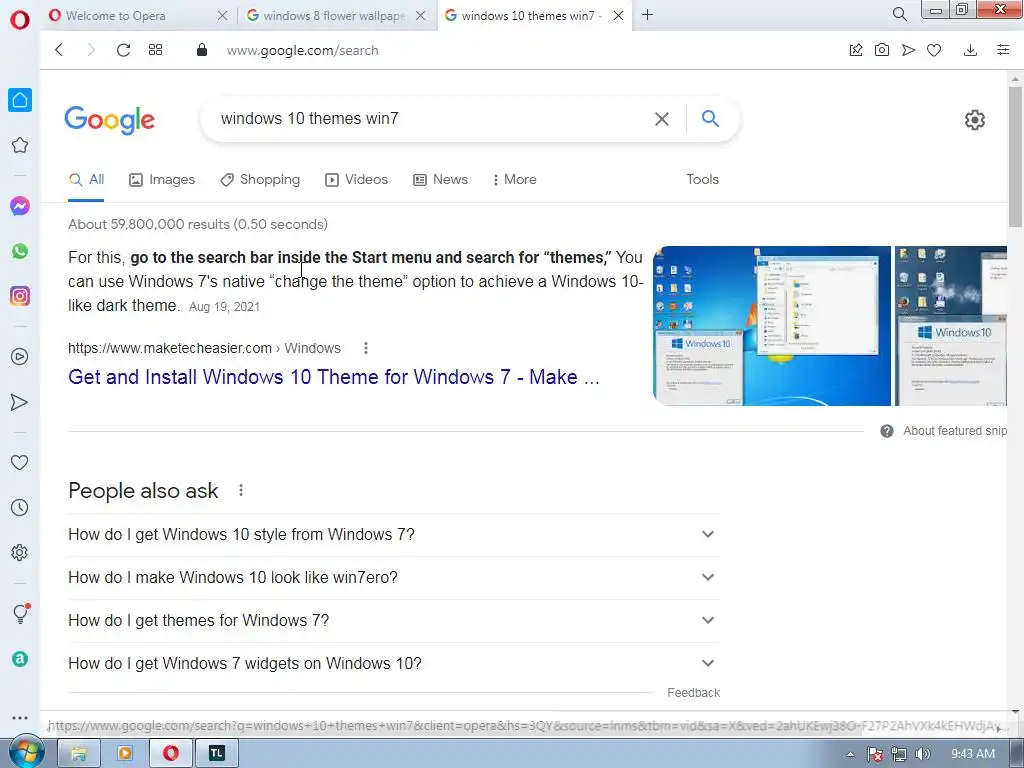This screenshot has width=1024, height=768.
Task: Open Settings gear in sidebar
Action: click(x=20, y=552)
